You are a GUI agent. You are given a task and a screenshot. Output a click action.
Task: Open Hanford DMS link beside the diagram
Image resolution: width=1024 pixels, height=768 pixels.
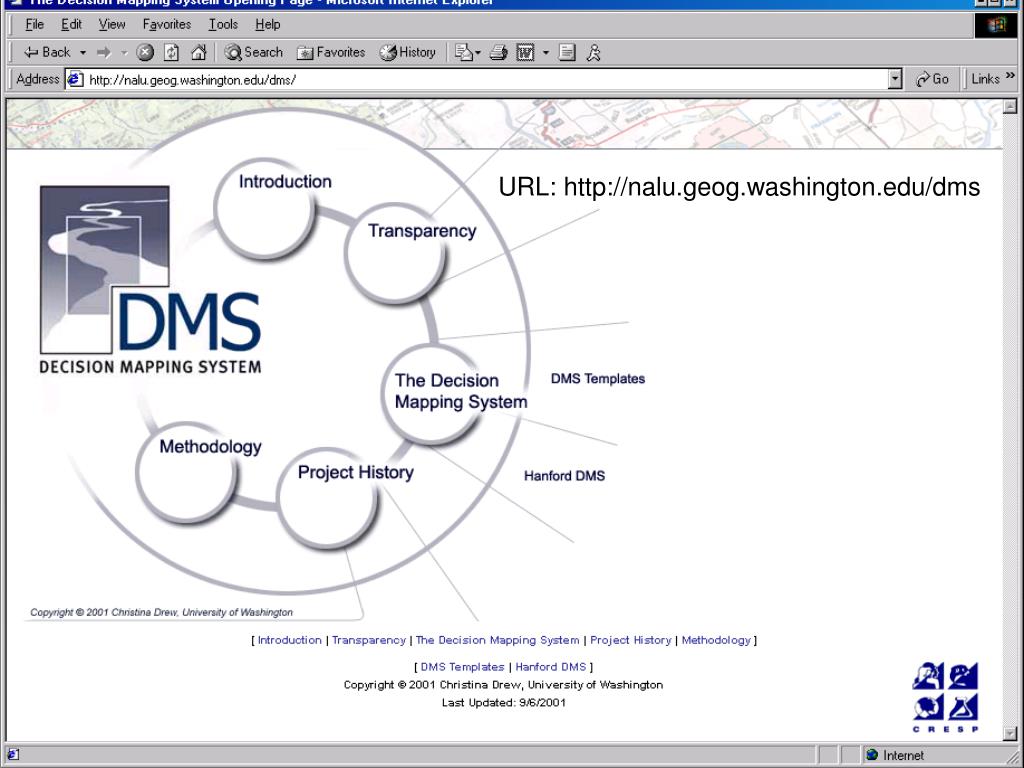(x=564, y=476)
